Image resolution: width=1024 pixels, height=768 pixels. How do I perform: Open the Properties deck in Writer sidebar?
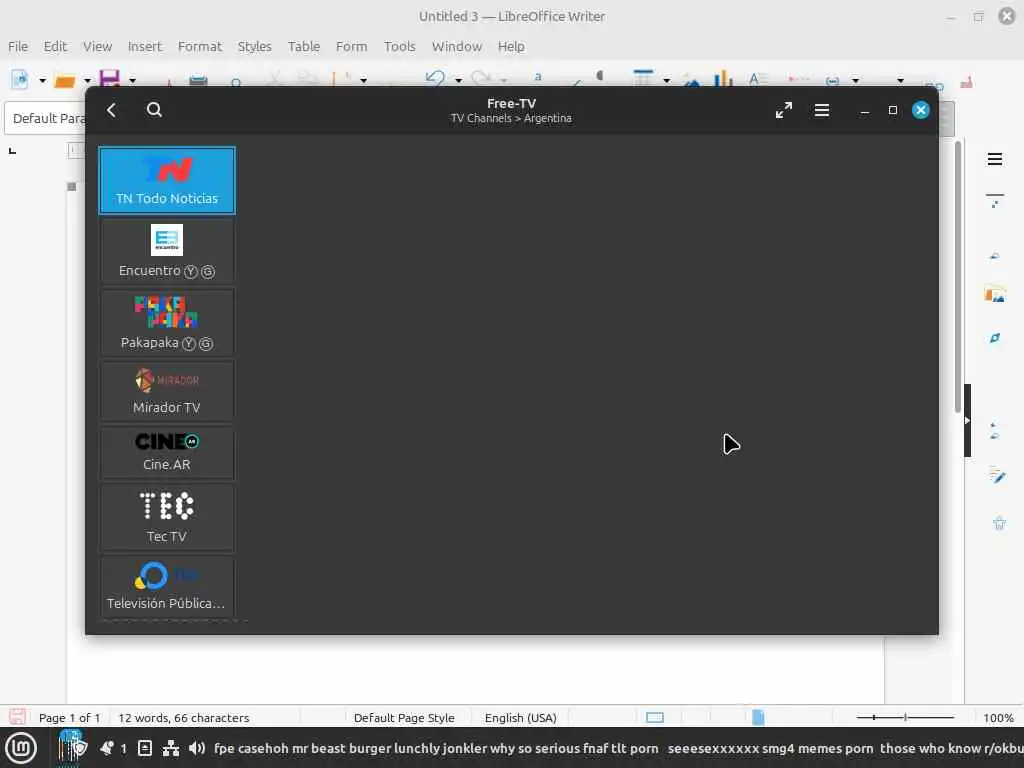coord(995,201)
